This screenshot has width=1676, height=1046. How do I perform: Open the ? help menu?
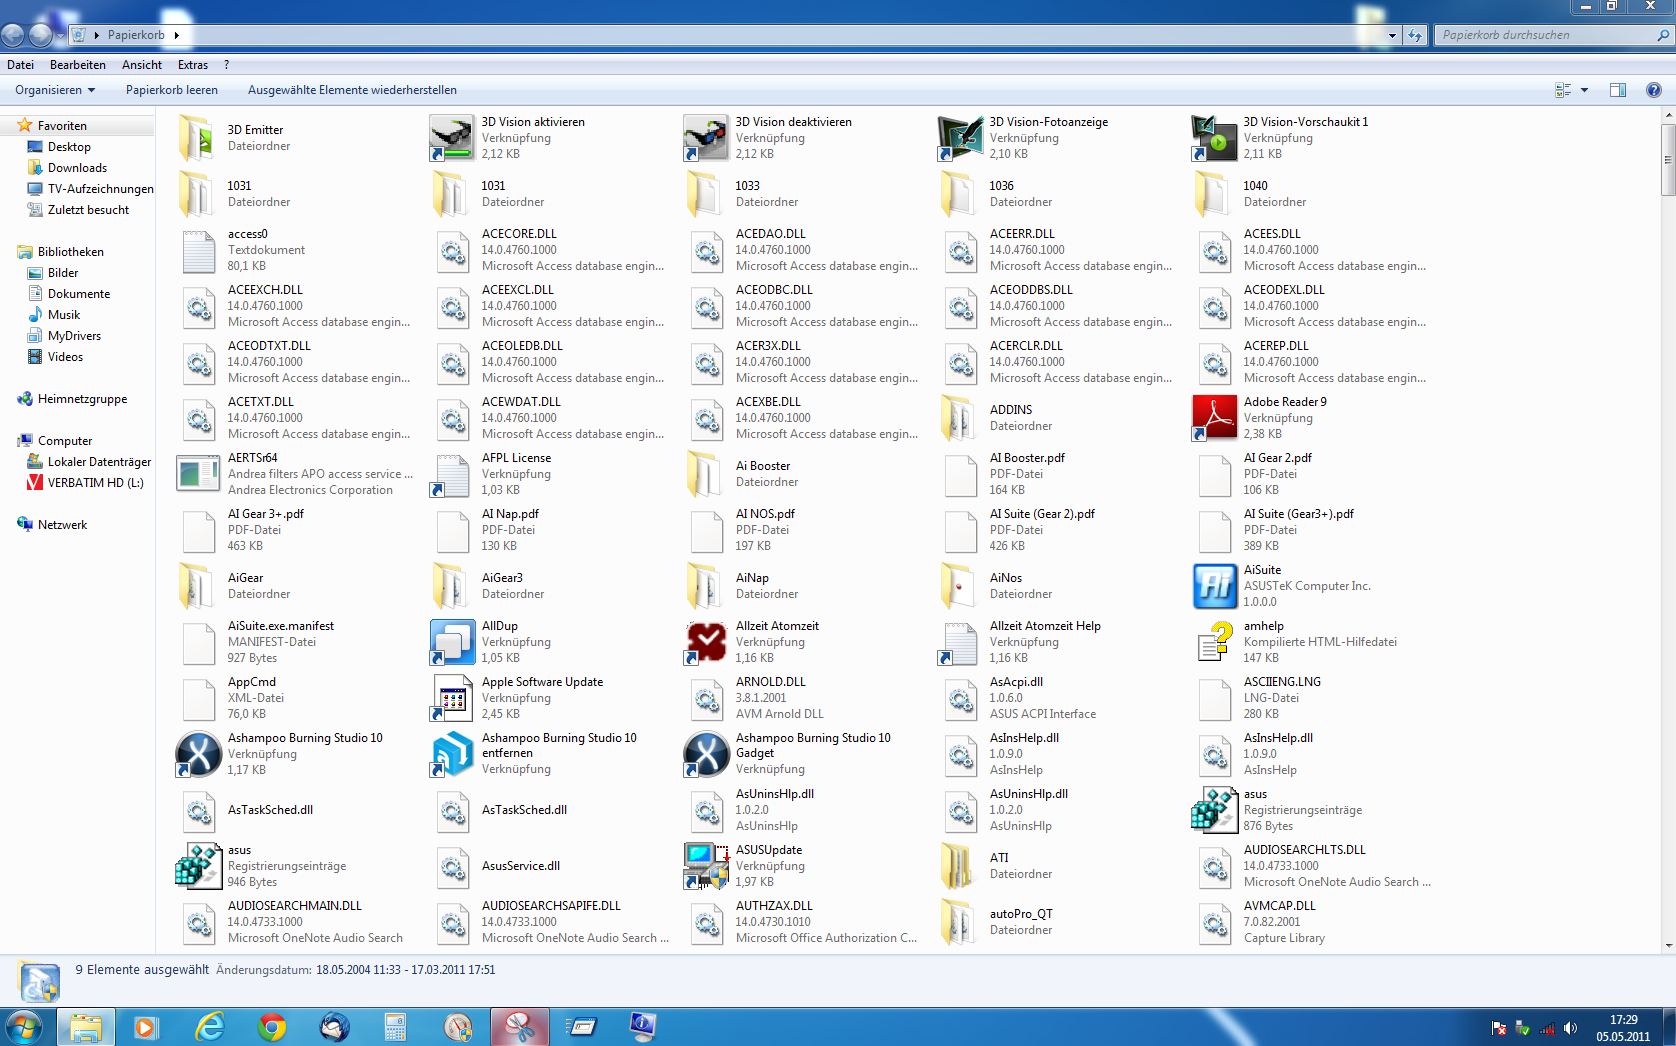[x=227, y=65]
